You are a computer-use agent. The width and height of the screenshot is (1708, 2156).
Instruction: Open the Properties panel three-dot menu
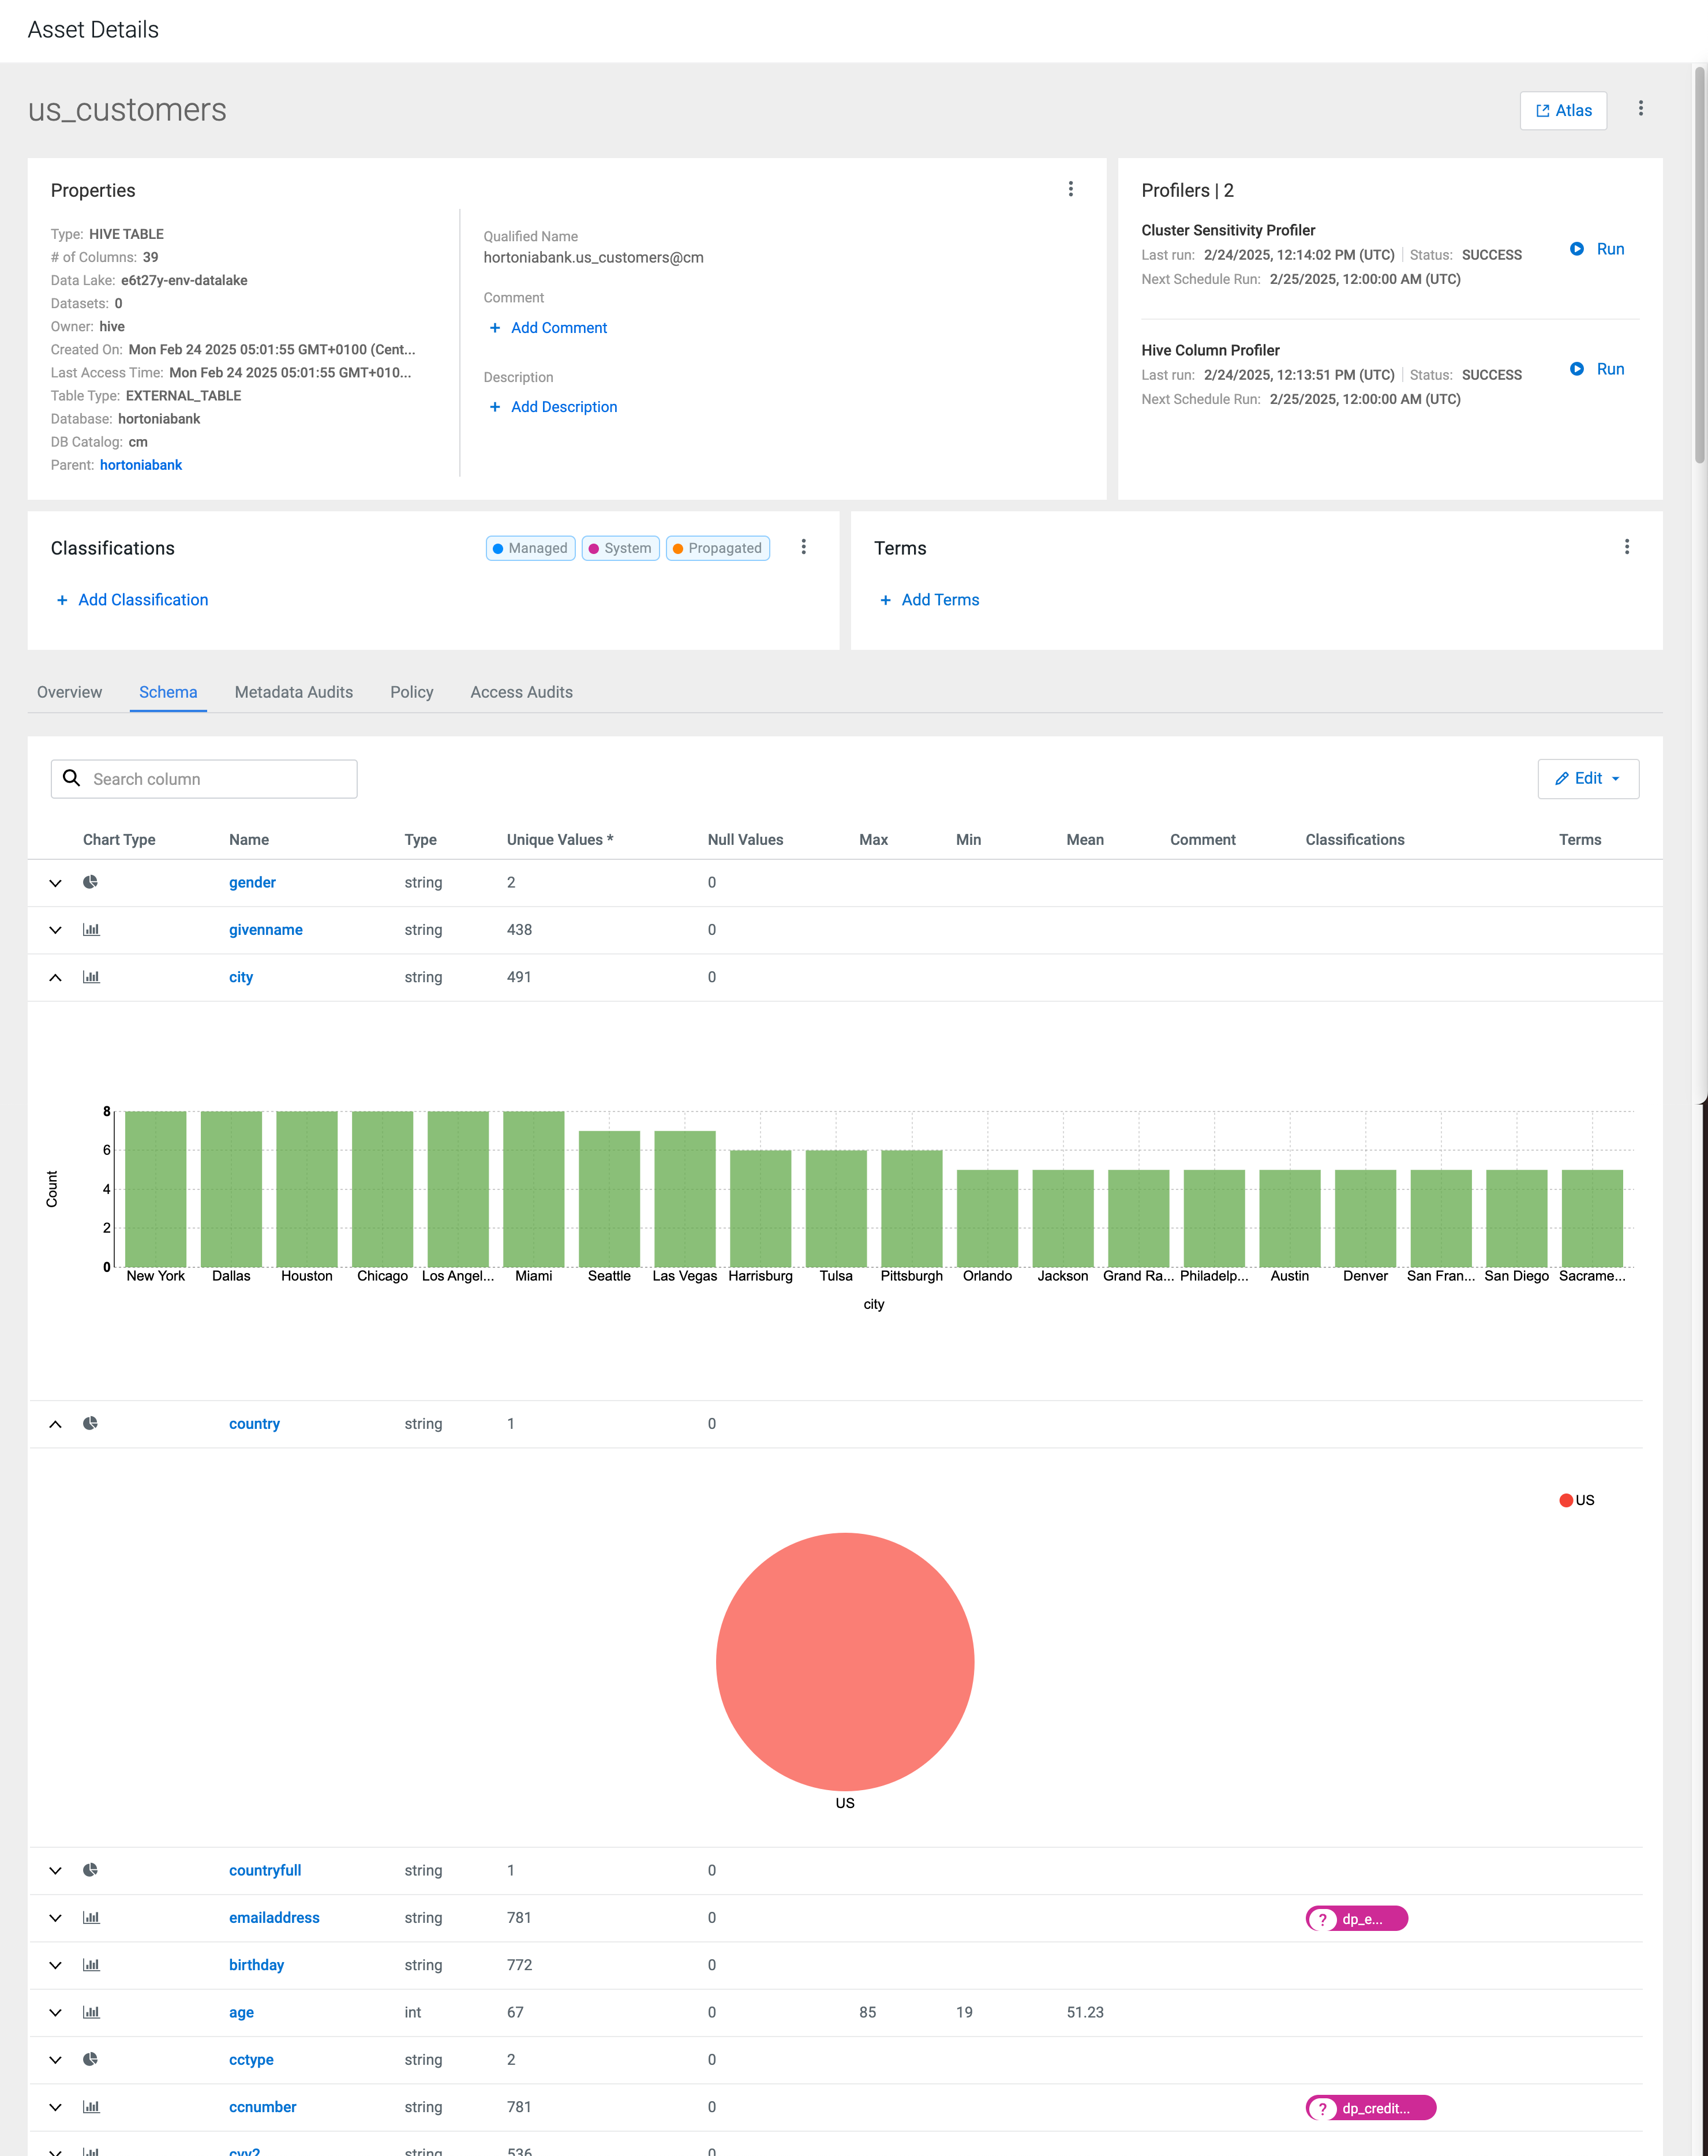point(1070,189)
